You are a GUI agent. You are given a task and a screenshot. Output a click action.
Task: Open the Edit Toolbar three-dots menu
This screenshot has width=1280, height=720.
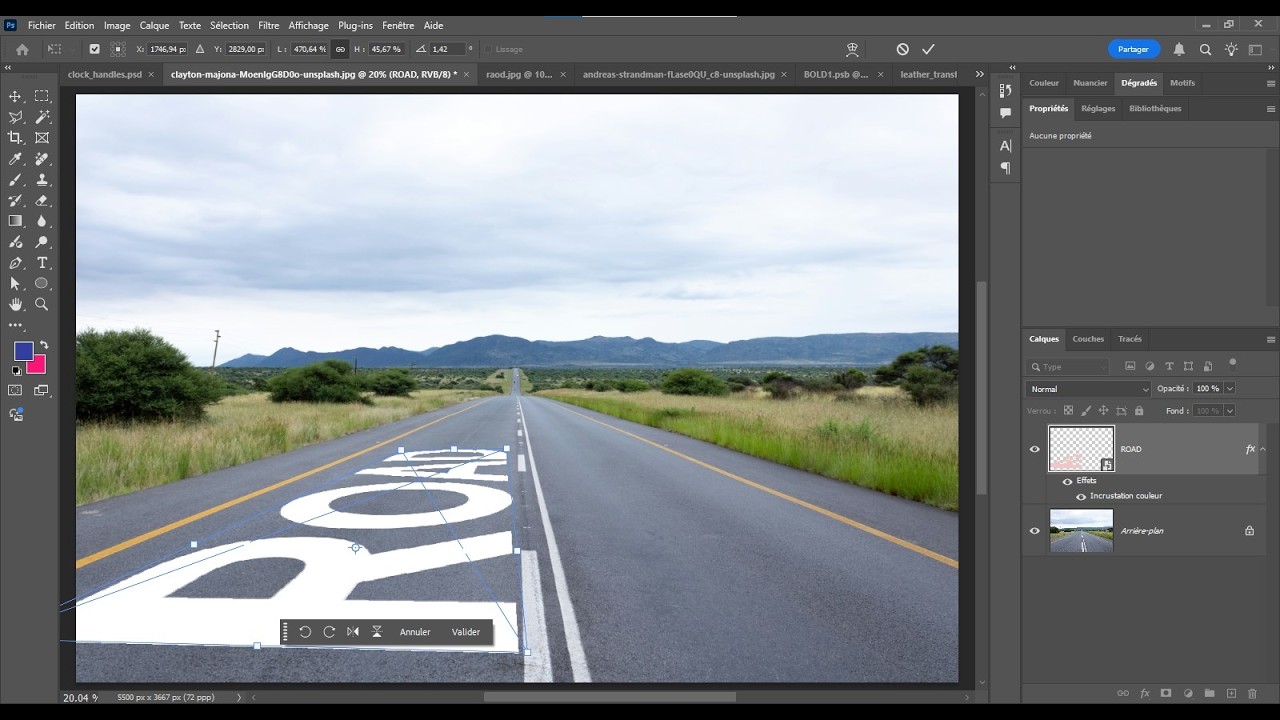(15, 325)
